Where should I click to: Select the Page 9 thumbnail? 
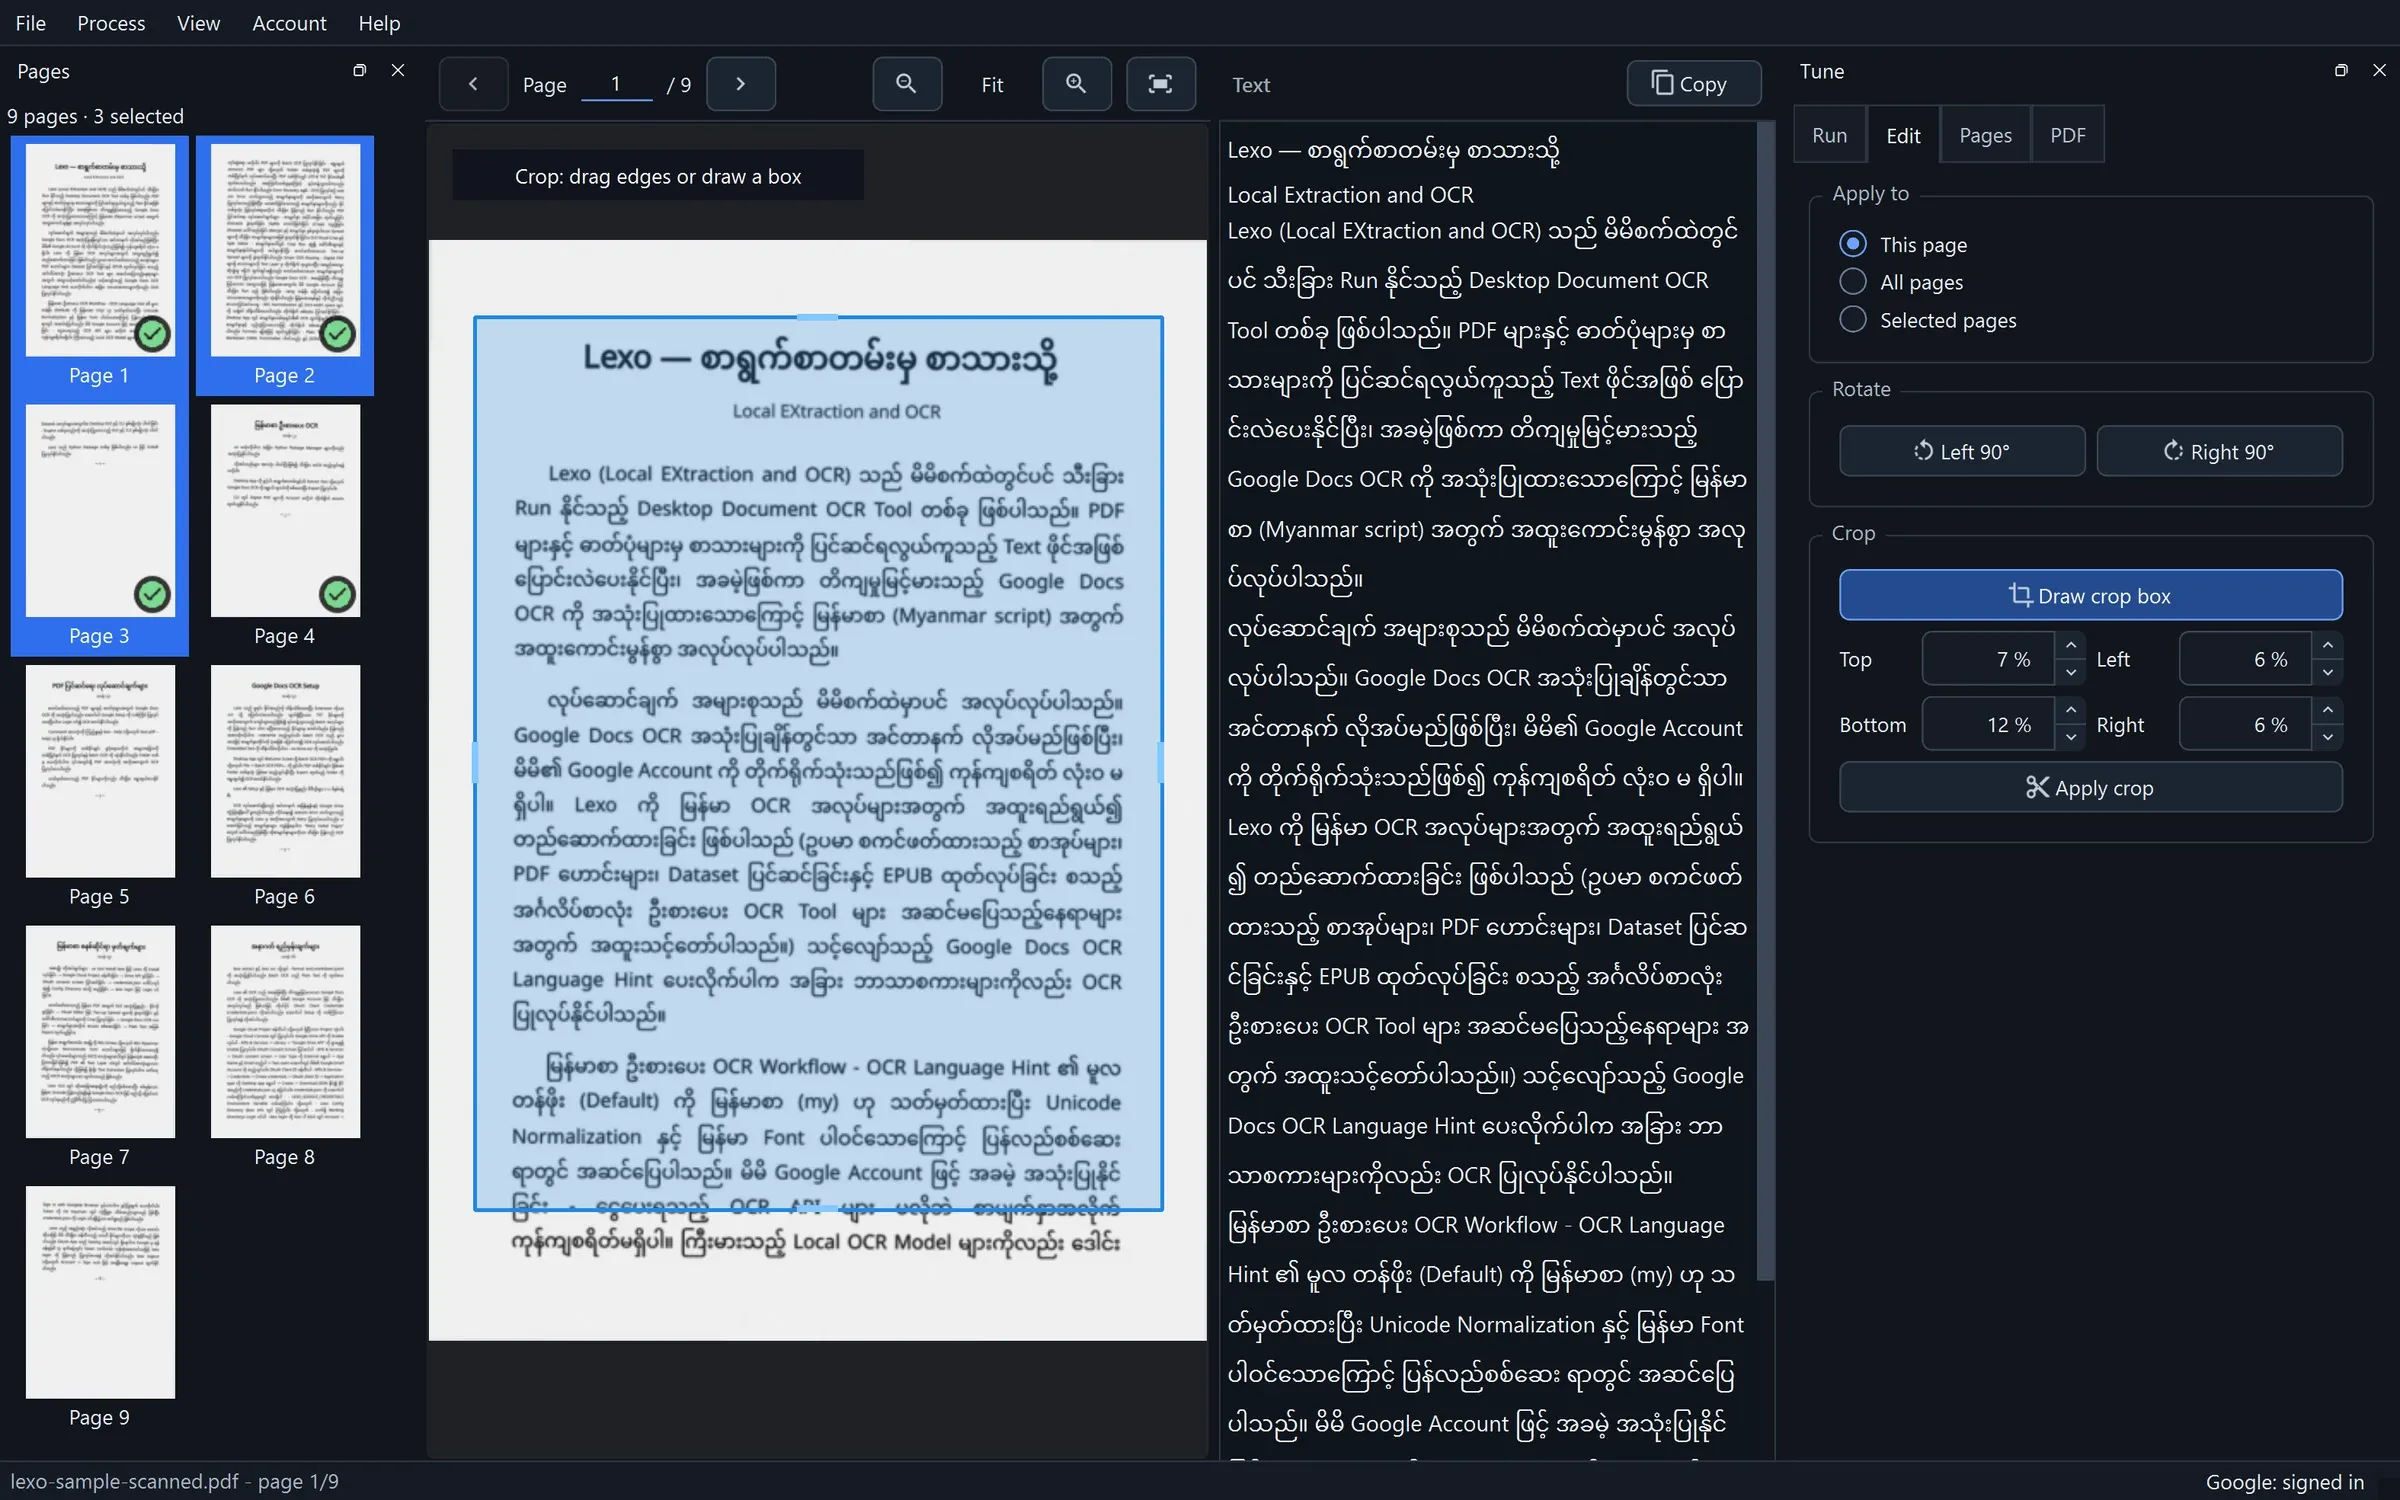100,1307
